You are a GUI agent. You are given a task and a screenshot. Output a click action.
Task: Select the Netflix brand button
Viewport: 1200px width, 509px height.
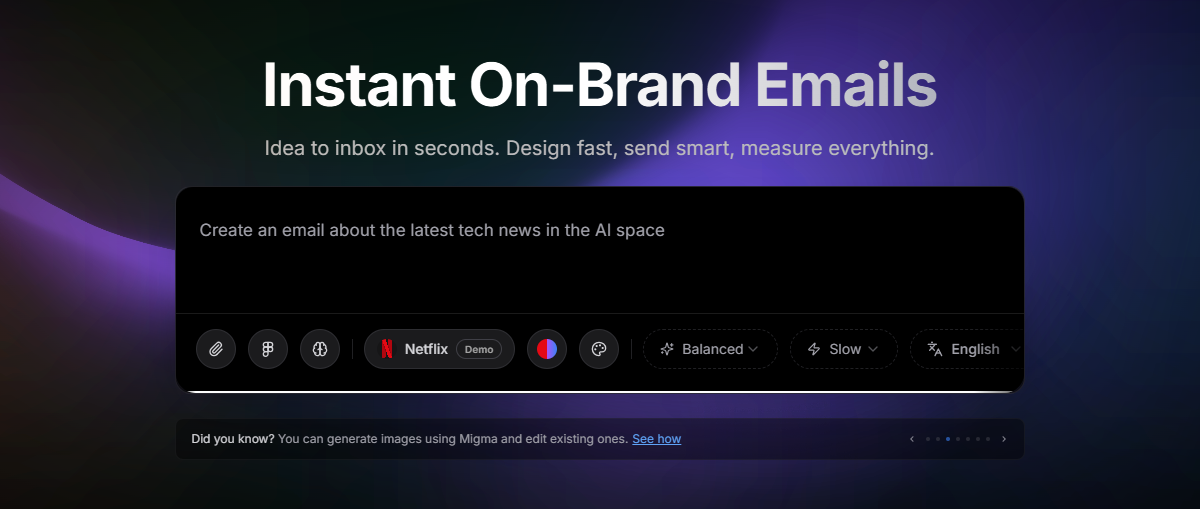[x=439, y=349]
